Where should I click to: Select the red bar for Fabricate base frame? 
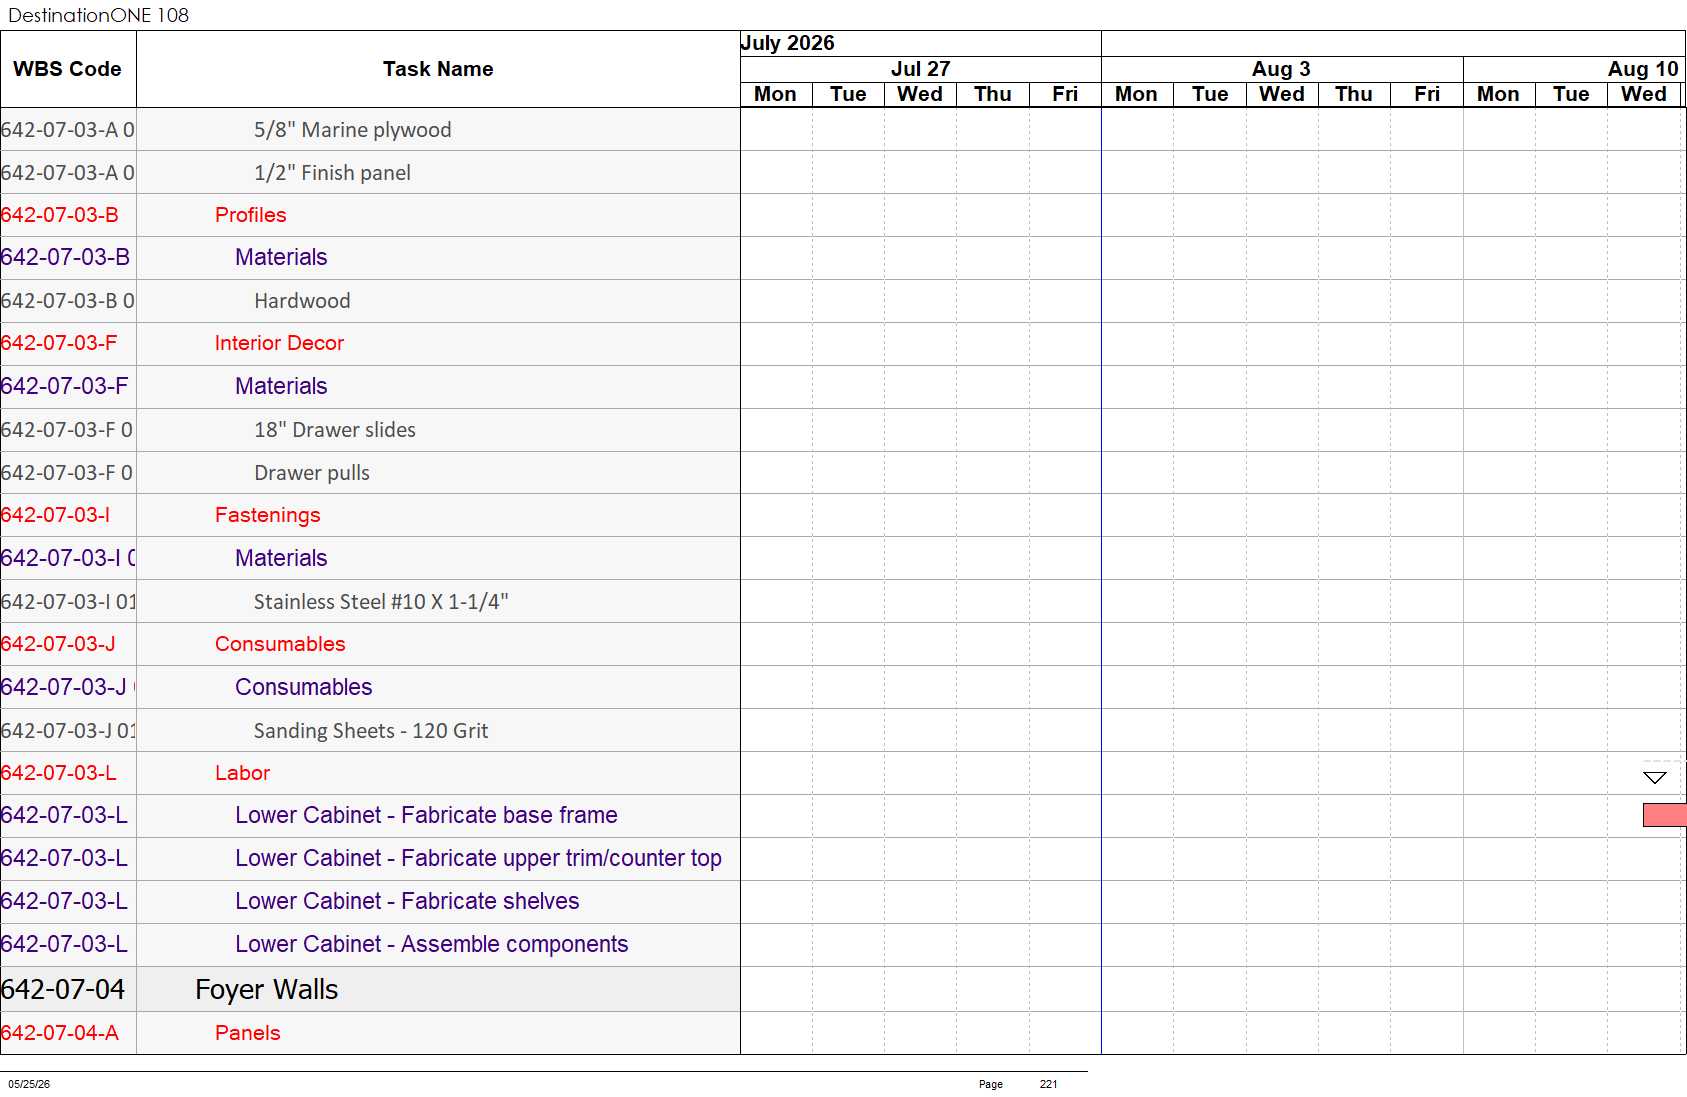pyautogui.click(x=1664, y=815)
